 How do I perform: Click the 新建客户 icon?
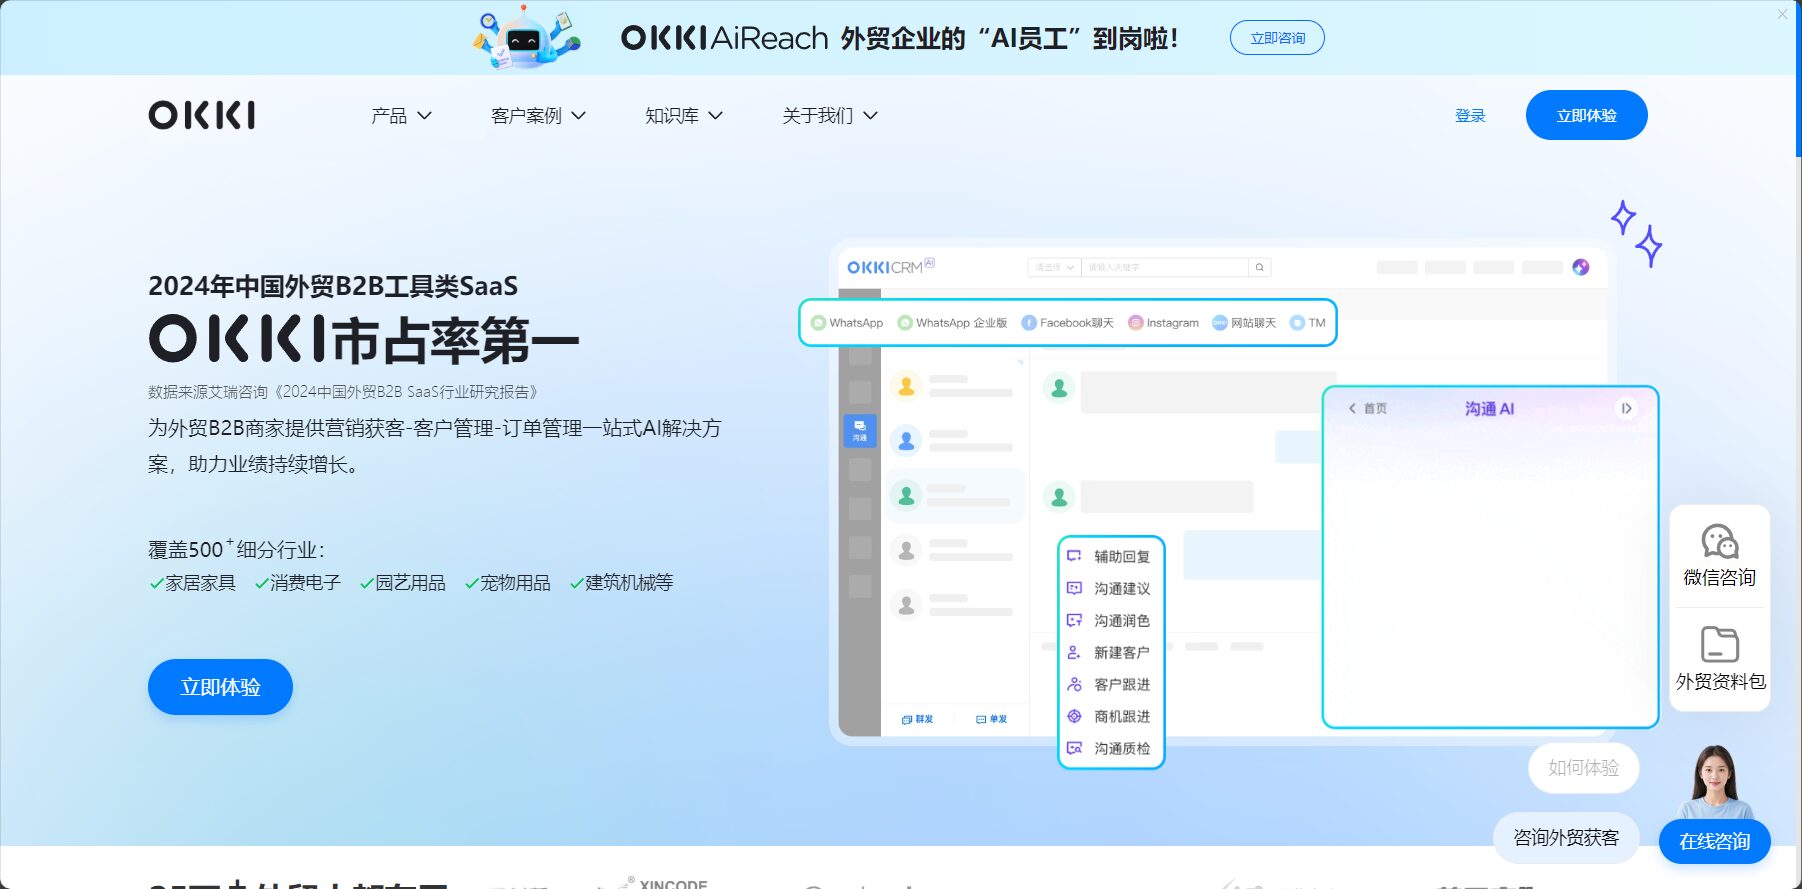(x=1074, y=653)
